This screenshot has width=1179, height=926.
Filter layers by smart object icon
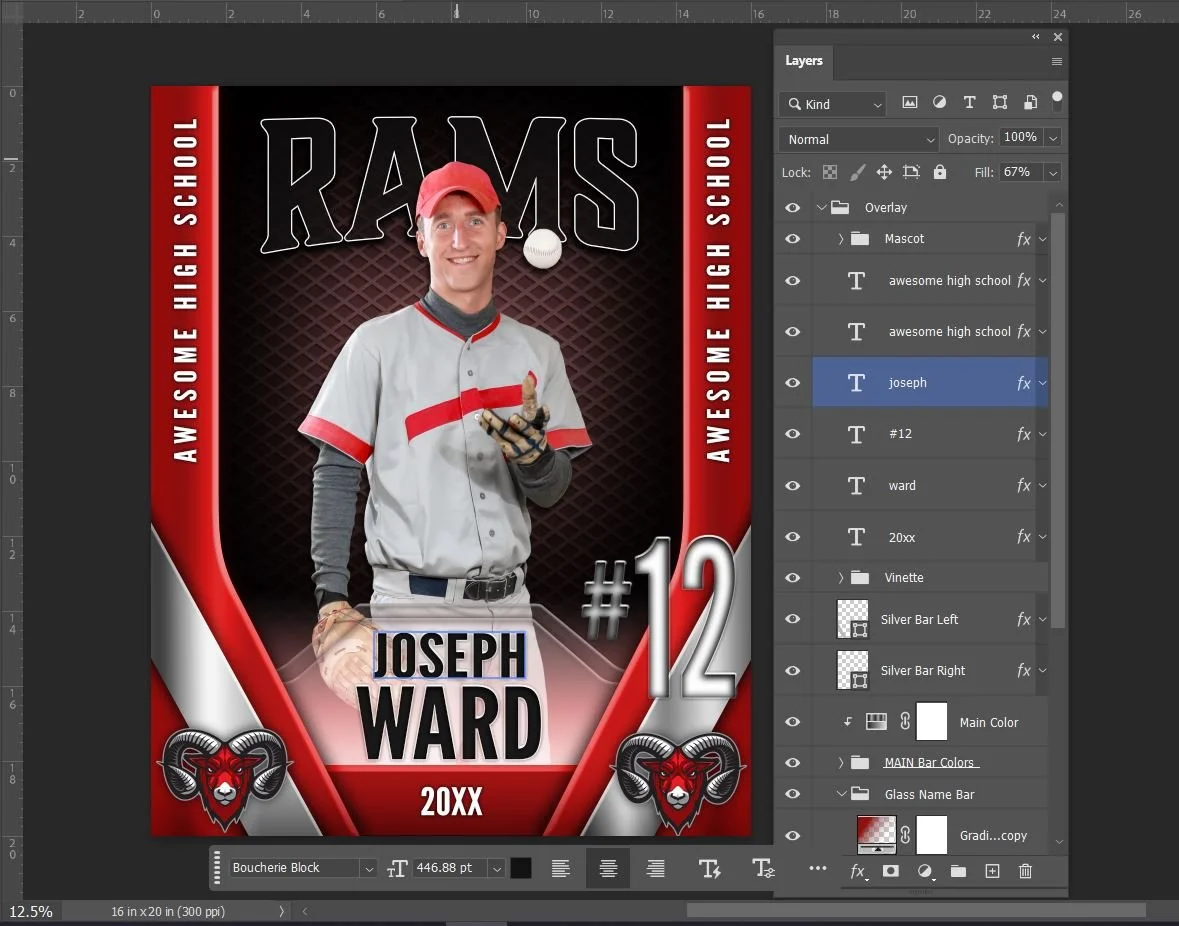[1030, 102]
